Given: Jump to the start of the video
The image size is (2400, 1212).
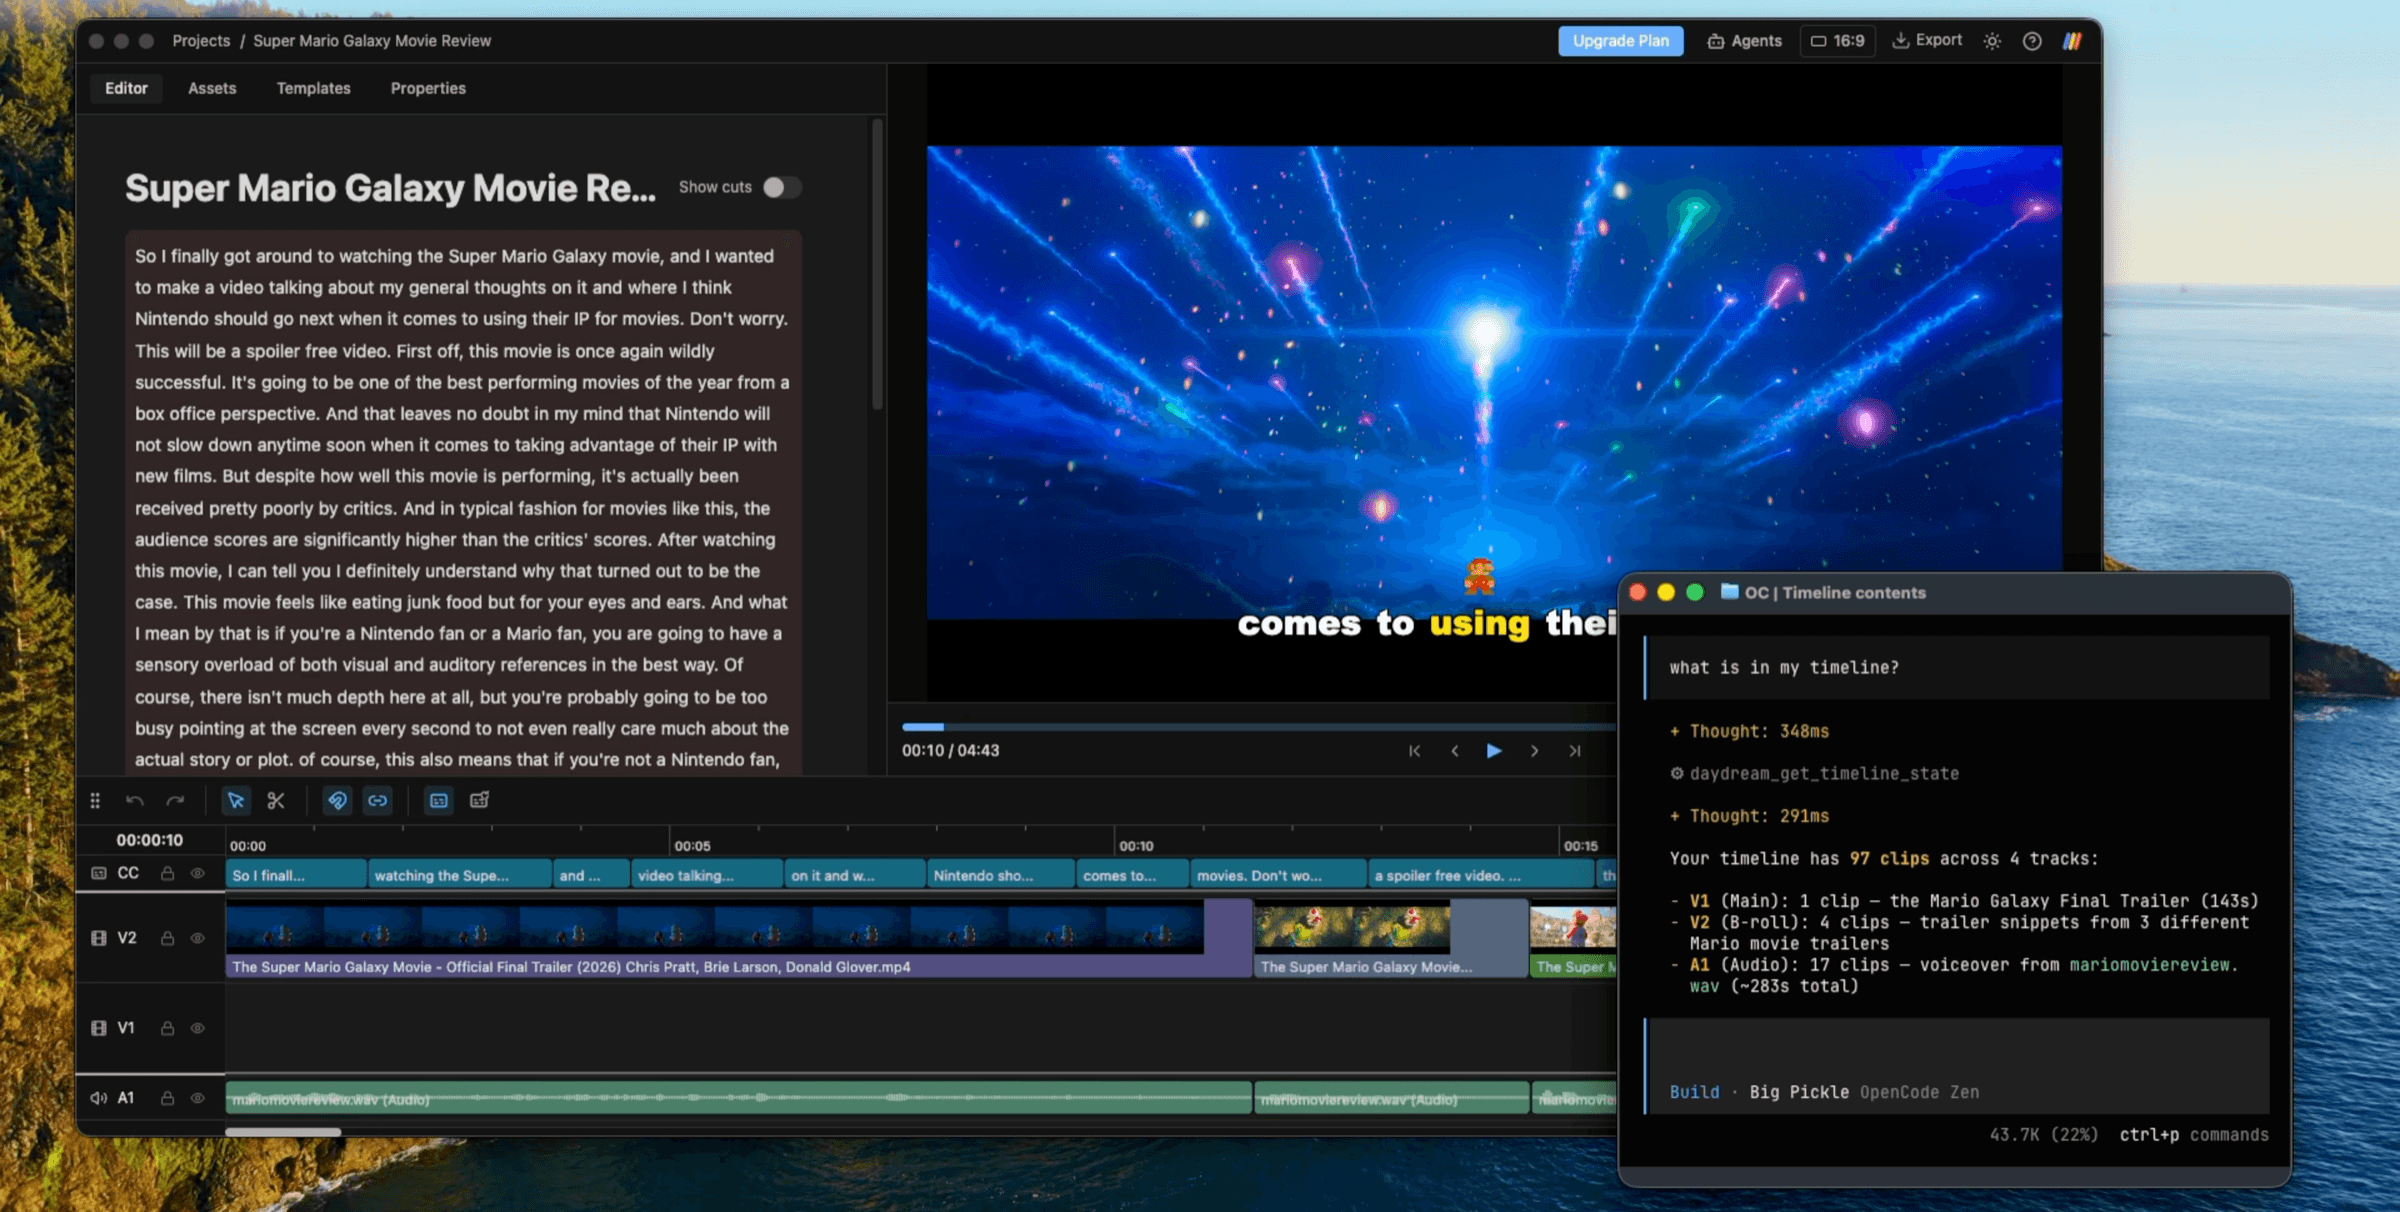Looking at the screenshot, I should click(x=1414, y=751).
